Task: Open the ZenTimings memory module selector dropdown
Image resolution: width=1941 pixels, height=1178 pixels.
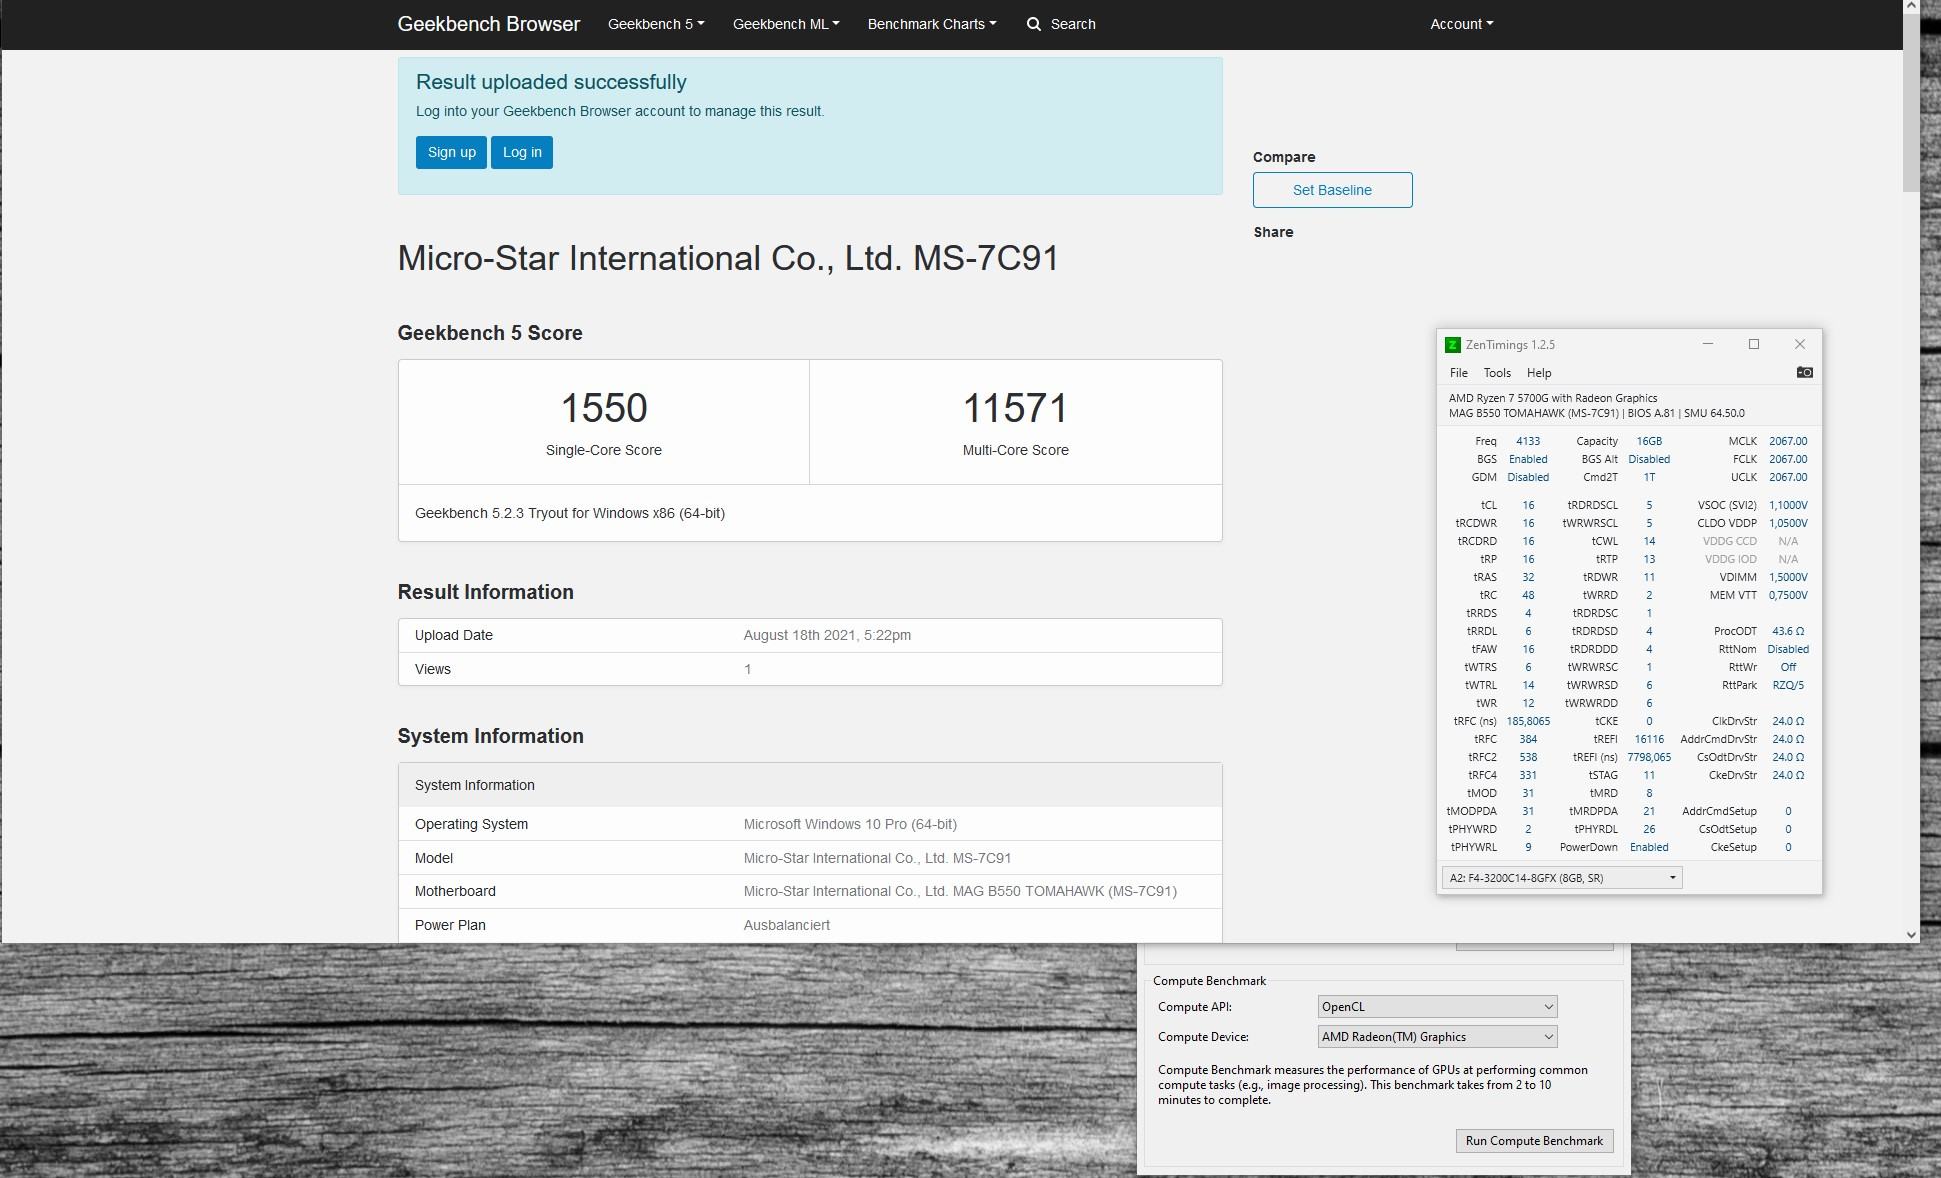Action: (x=1562, y=878)
